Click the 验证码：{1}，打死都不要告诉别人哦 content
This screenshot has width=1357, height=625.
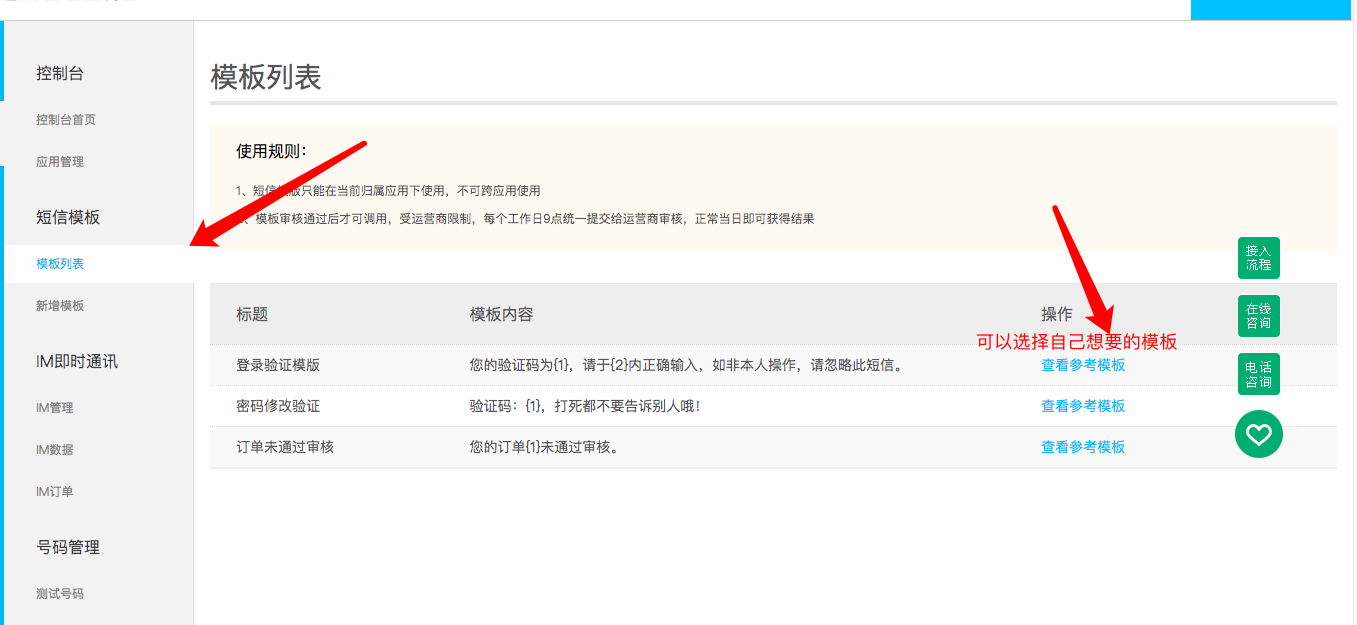(x=584, y=406)
